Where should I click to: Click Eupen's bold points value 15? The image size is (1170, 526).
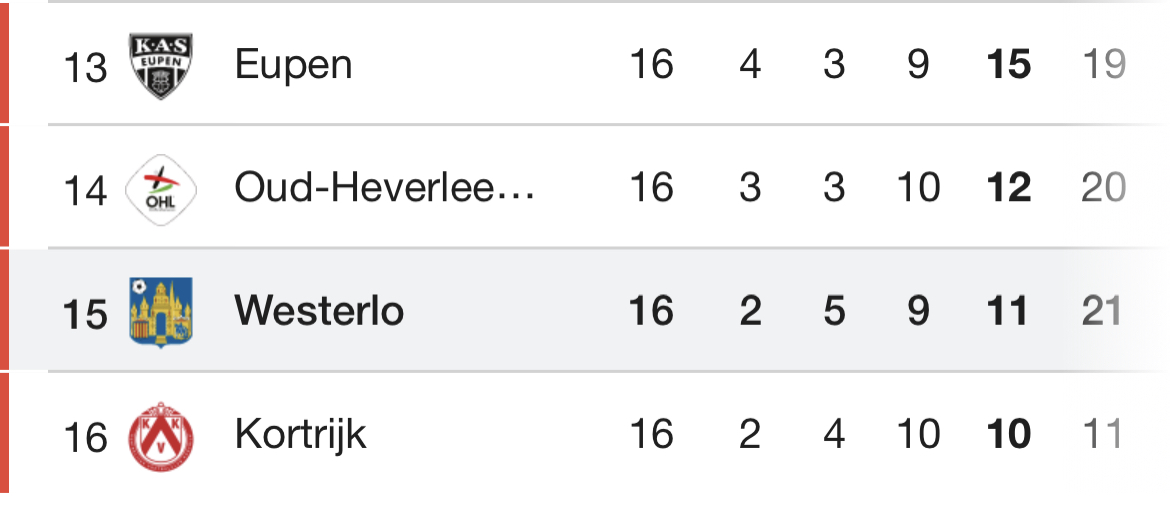pos(1008,66)
